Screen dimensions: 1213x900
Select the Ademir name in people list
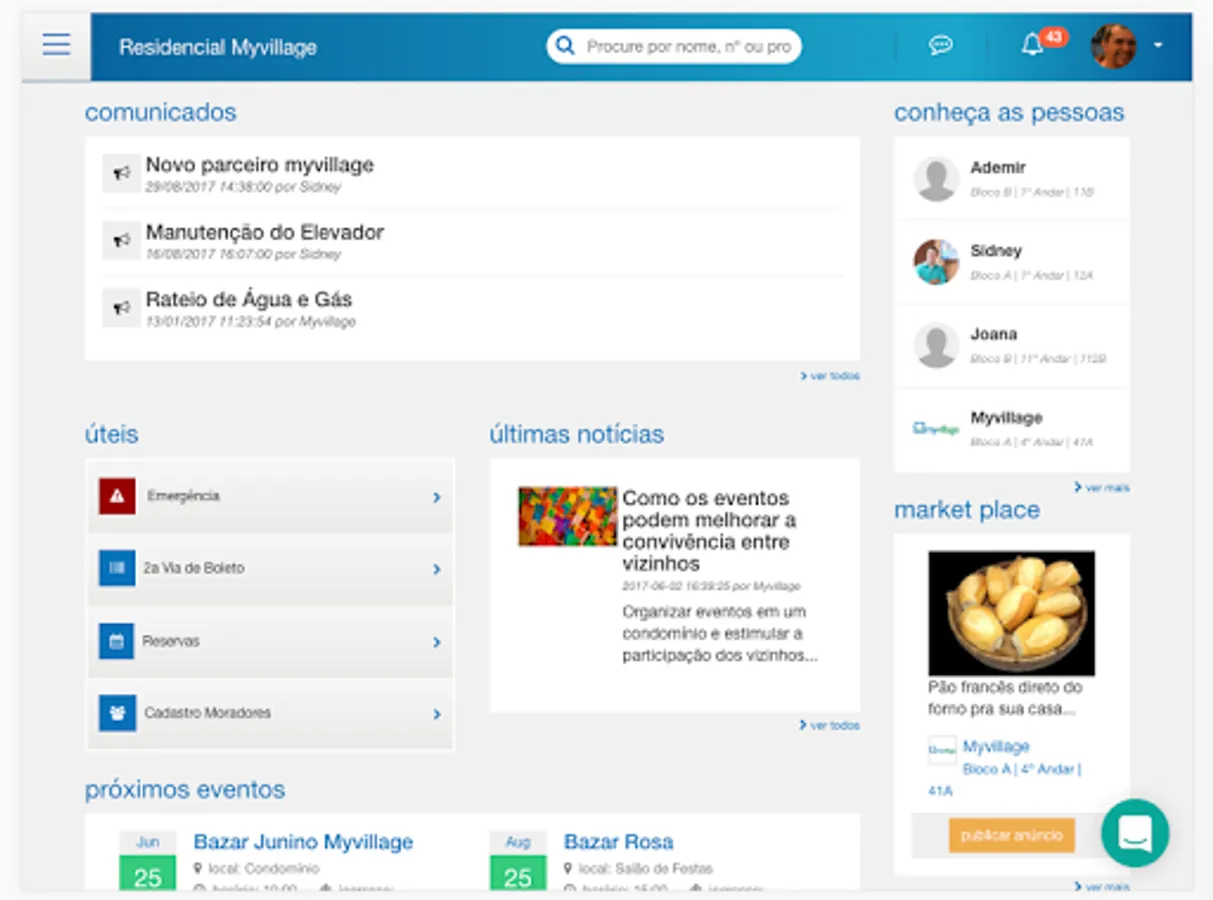997,168
